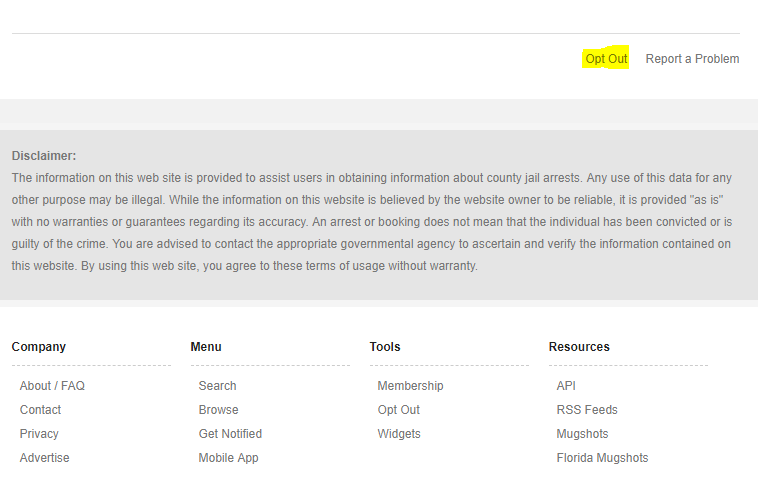Open the Mobile App link
The width and height of the screenshot is (758, 489).
coord(229,458)
